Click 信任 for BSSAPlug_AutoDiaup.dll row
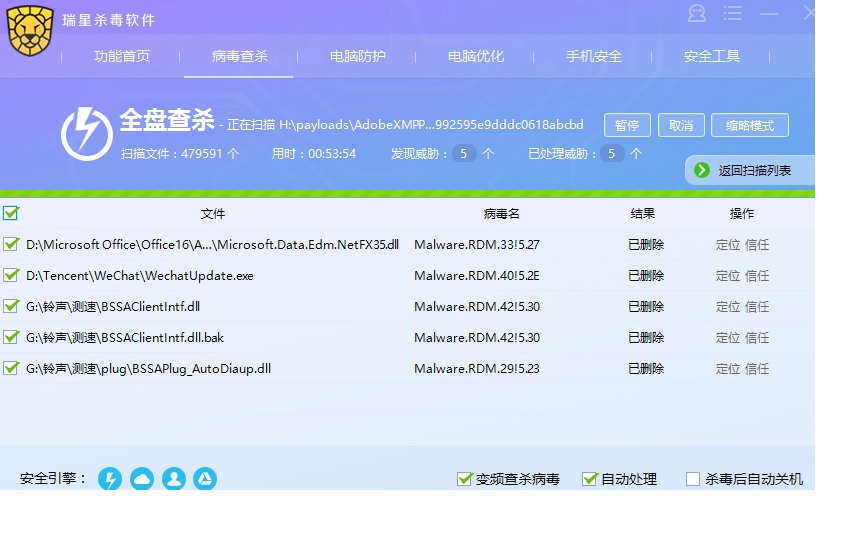Viewport: 864px width, 540px height. click(757, 369)
